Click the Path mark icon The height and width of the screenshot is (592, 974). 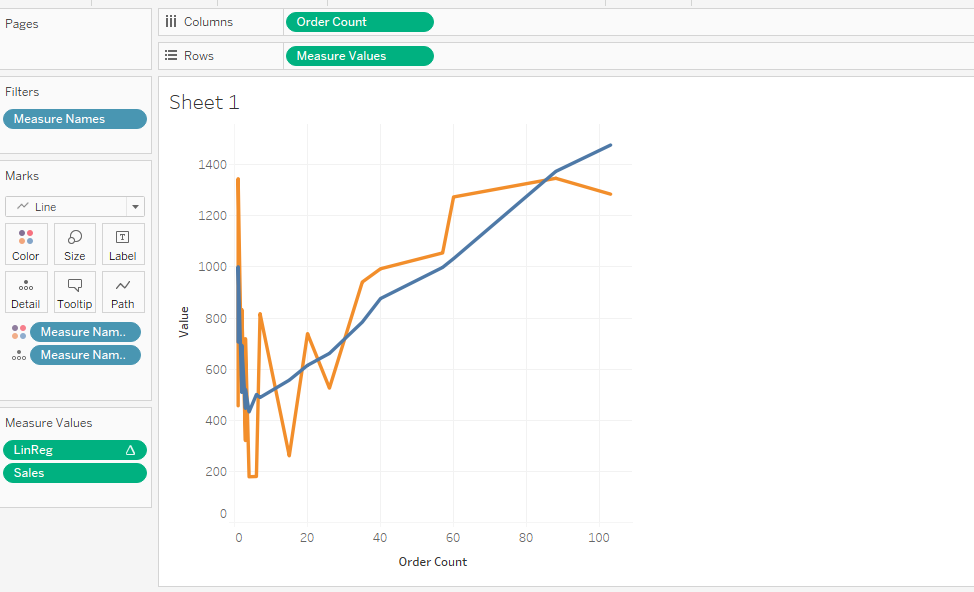click(122, 291)
